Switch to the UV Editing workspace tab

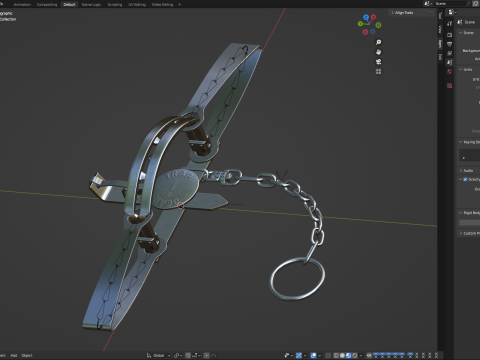(x=137, y=5)
